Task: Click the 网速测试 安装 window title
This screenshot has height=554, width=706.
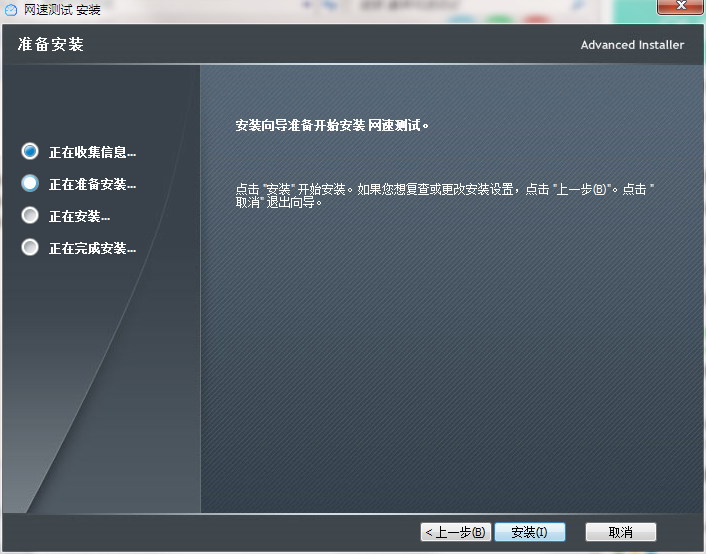Action: coord(62,9)
